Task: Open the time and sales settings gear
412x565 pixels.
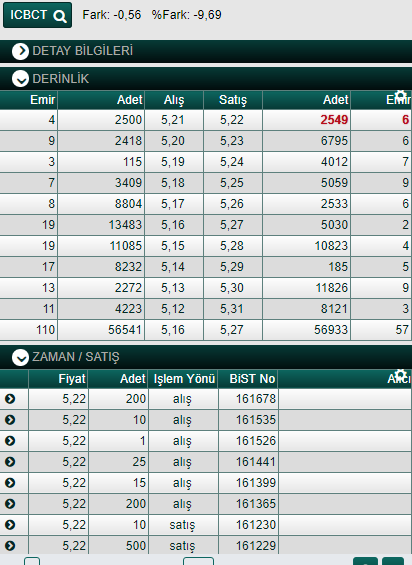Action: tap(400, 375)
